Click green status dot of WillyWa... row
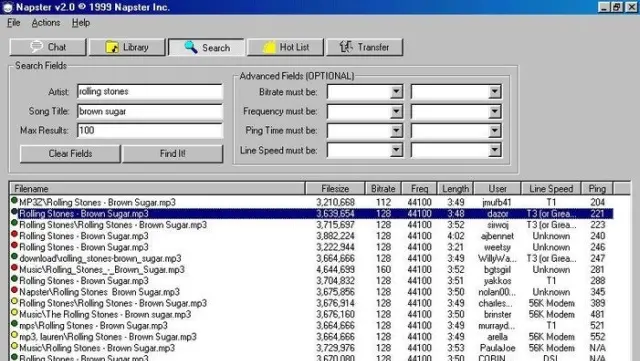This screenshot has width=640, height=361. (x=14, y=256)
